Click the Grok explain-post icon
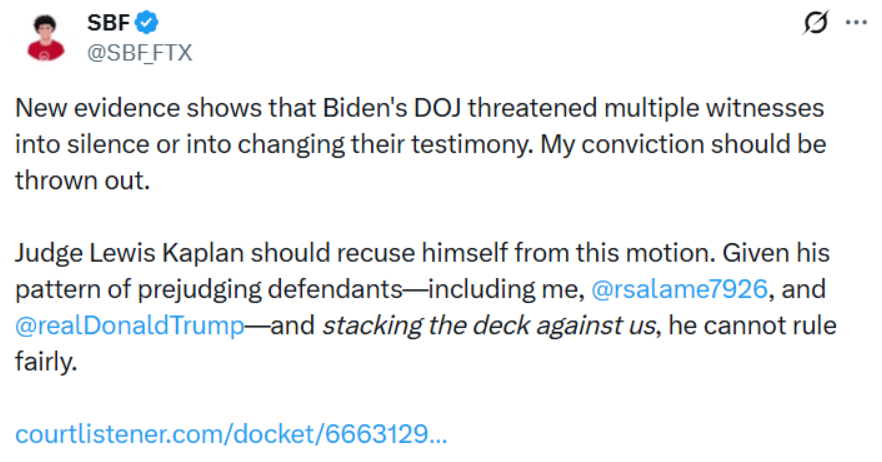 [817, 24]
